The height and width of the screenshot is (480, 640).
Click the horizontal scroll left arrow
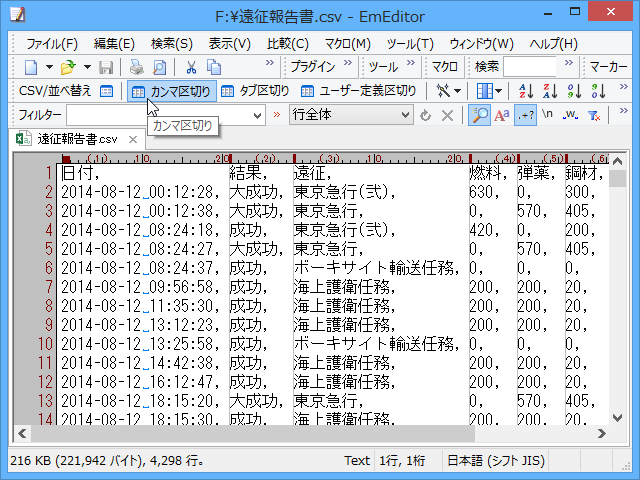point(23,433)
